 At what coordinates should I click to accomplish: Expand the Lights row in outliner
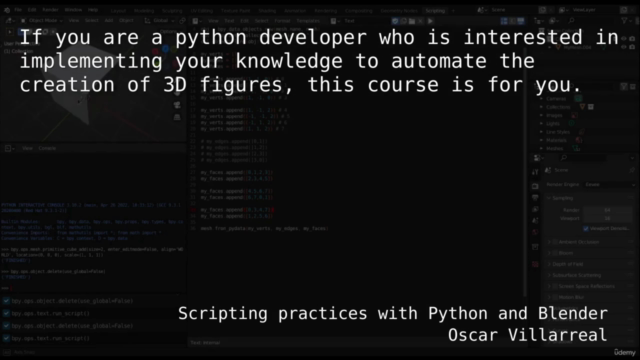coord(542,124)
